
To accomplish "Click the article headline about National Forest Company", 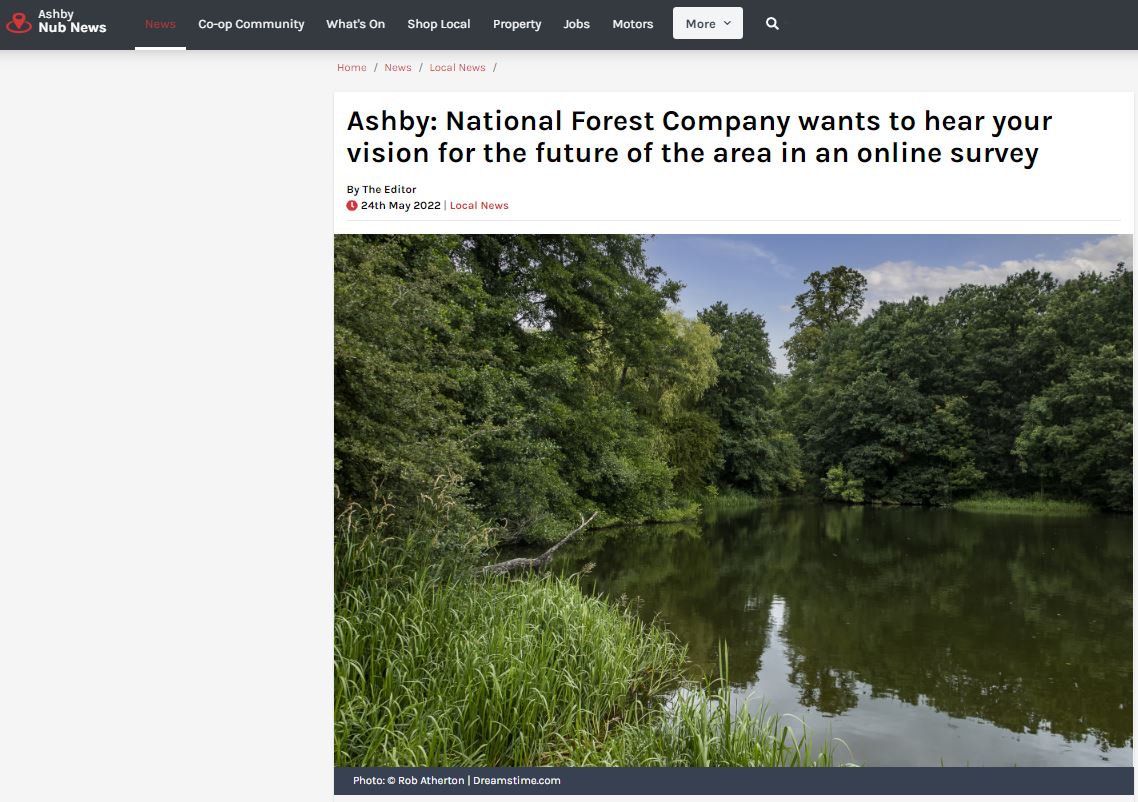I will (699, 136).
